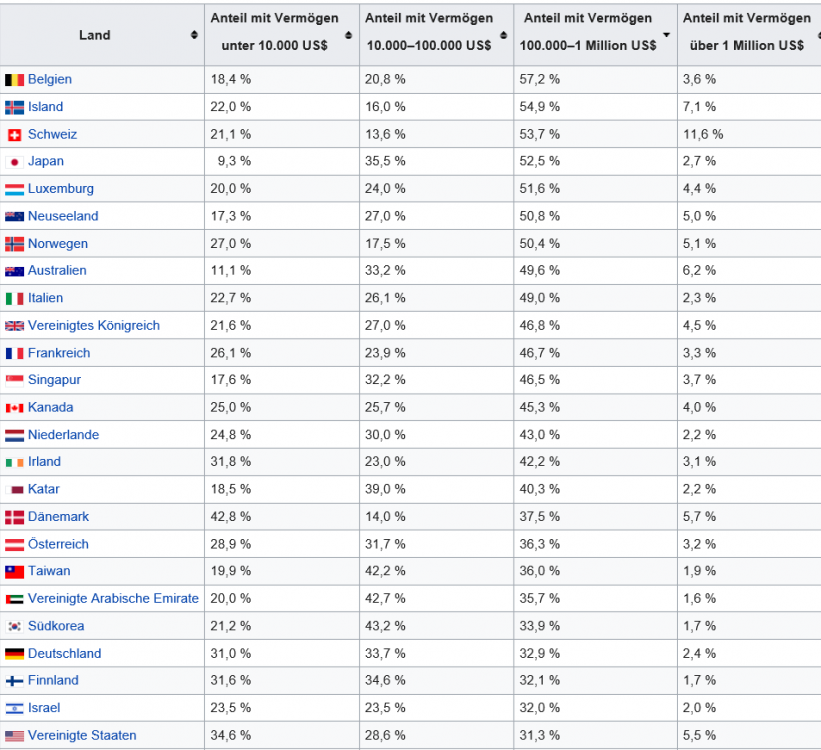Sort table by Land column
Screen dimensions: 821x750
[x=194, y=35]
